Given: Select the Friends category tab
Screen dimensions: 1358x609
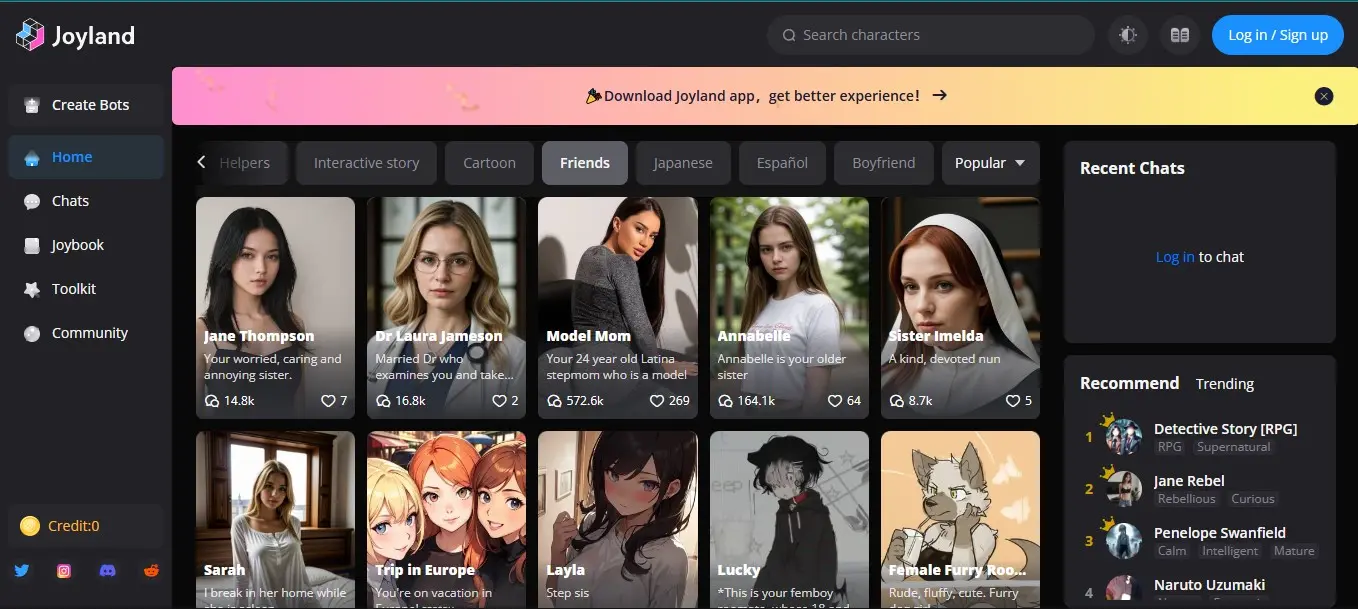Looking at the screenshot, I should click(585, 163).
